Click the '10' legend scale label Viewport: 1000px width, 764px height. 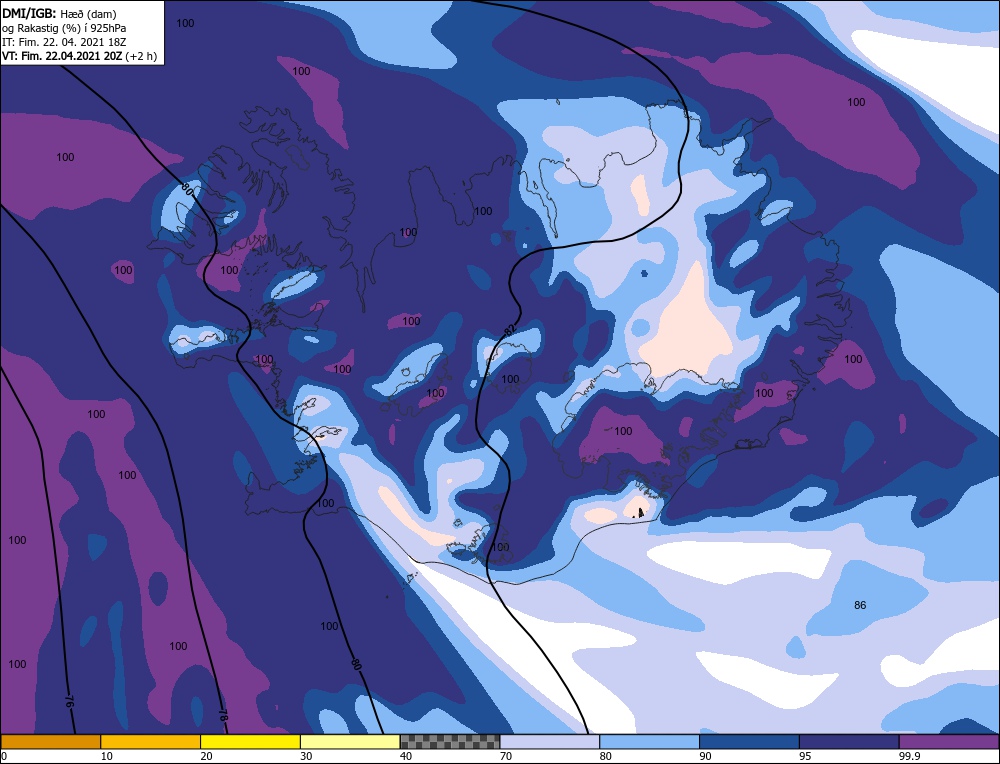tap(107, 756)
